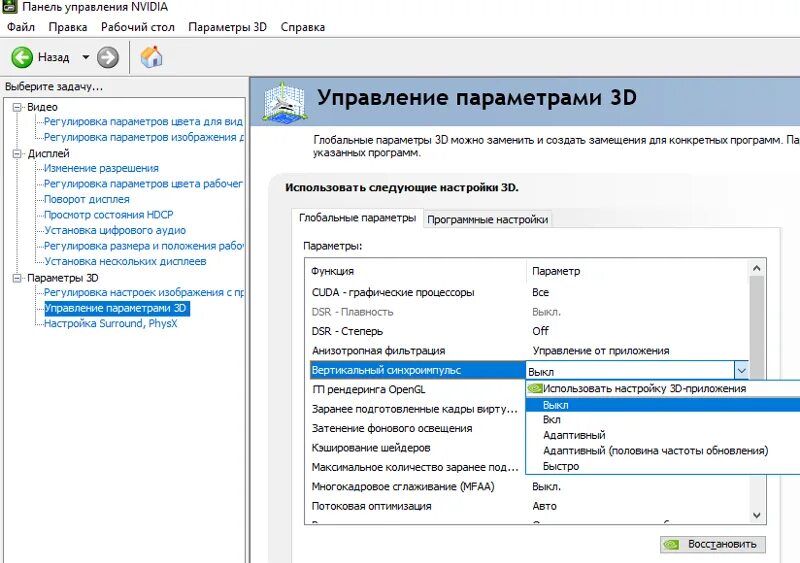Open Регулировка параметров цвета для видео
This screenshot has height=563, width=800.
143,121
